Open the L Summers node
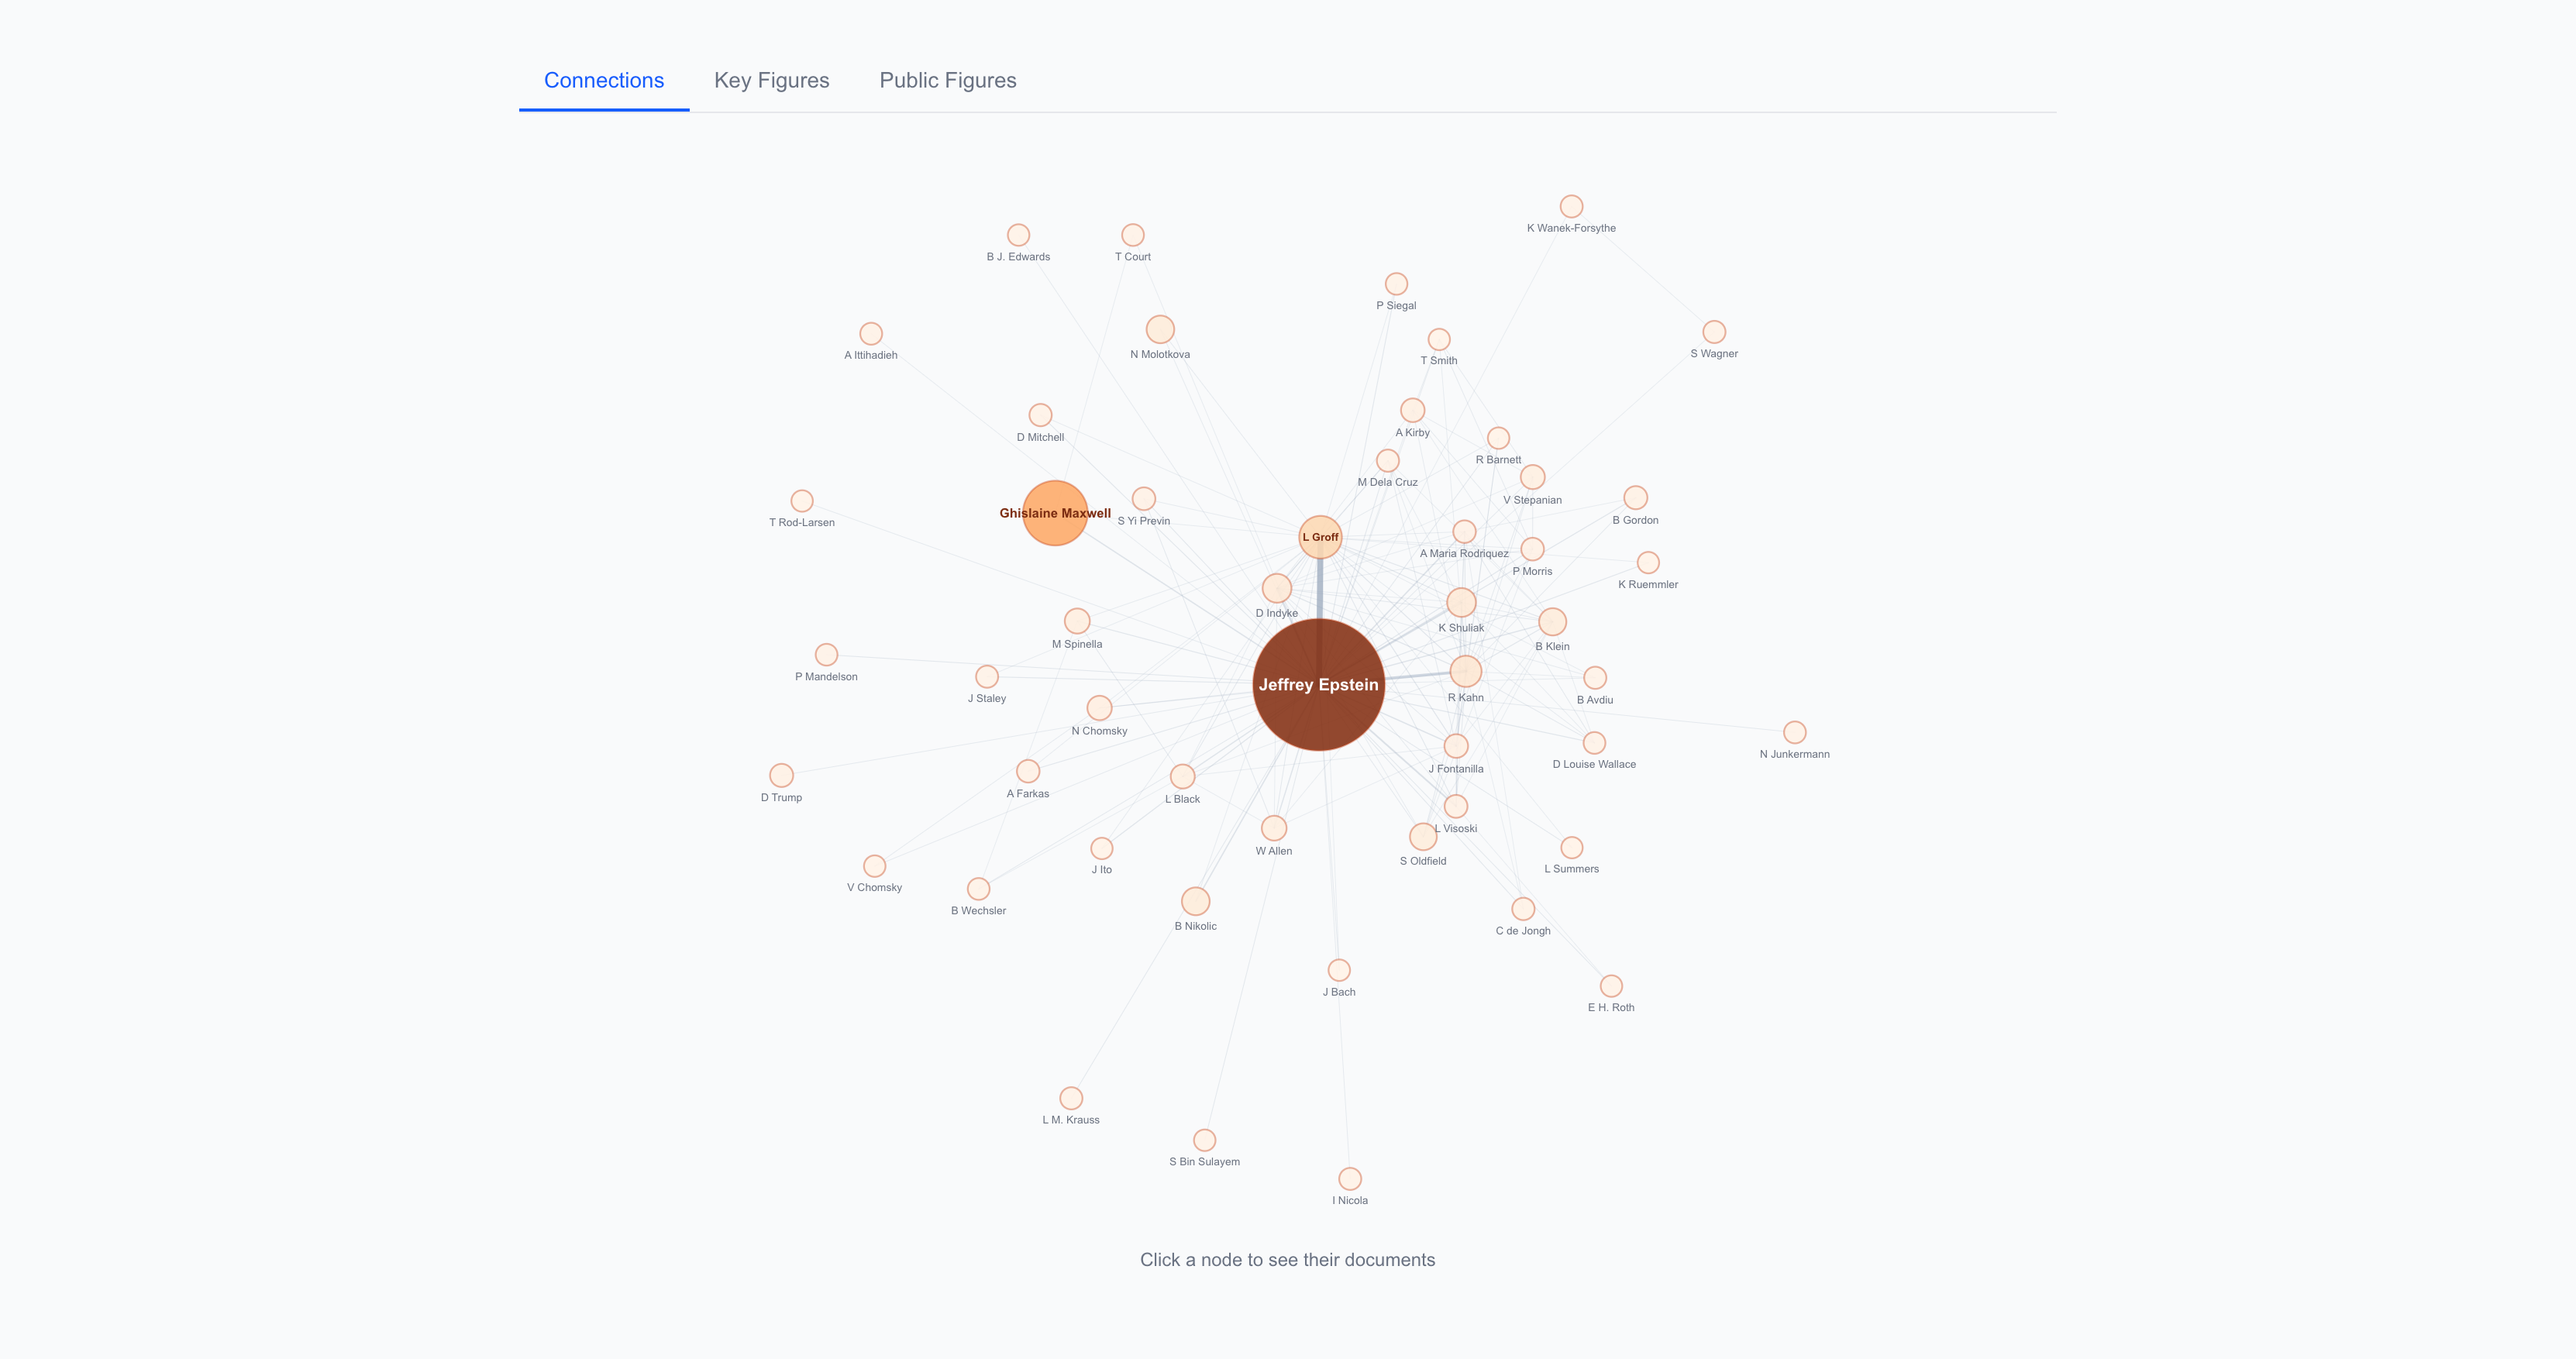This screenshot has width=2576, height=1359. click(x=1571, y=847)
